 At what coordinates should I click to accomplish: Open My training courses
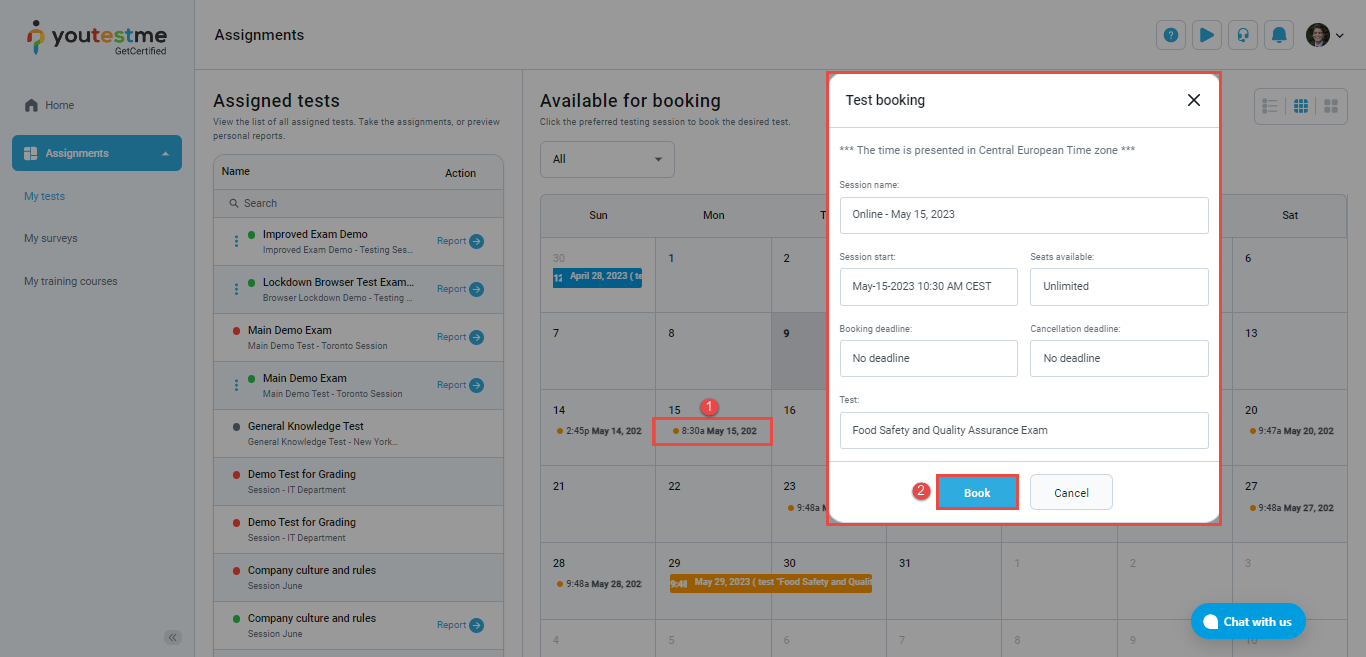tap(71, 282)
